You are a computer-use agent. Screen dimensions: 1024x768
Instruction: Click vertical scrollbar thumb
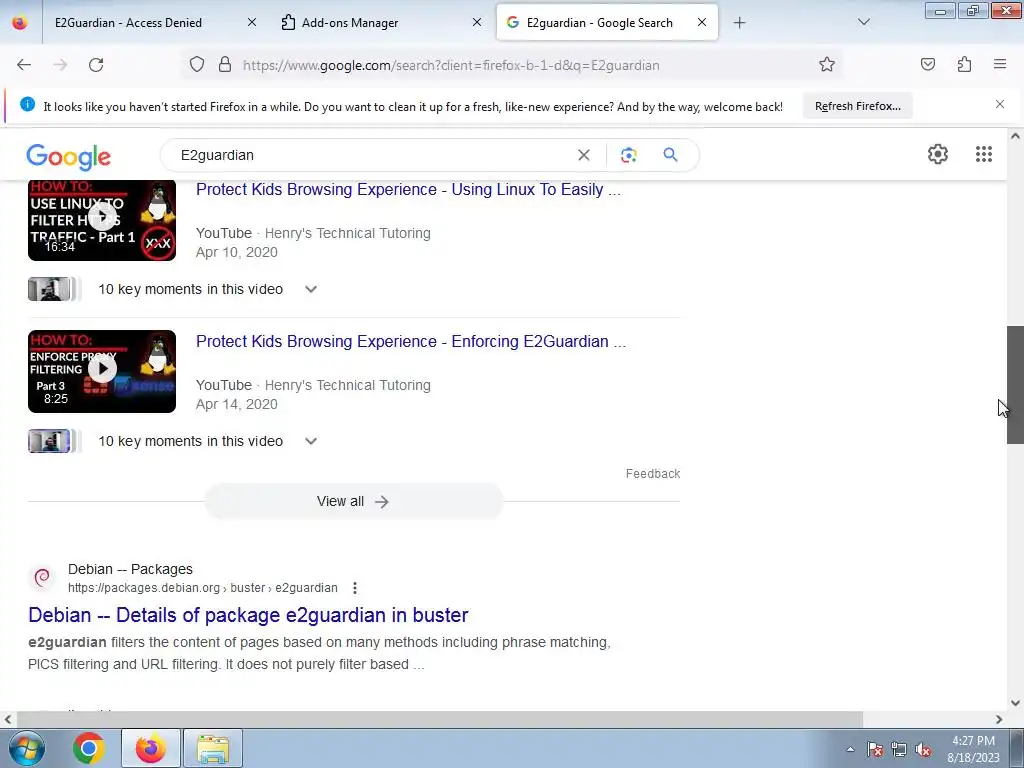pos(1015,385)
